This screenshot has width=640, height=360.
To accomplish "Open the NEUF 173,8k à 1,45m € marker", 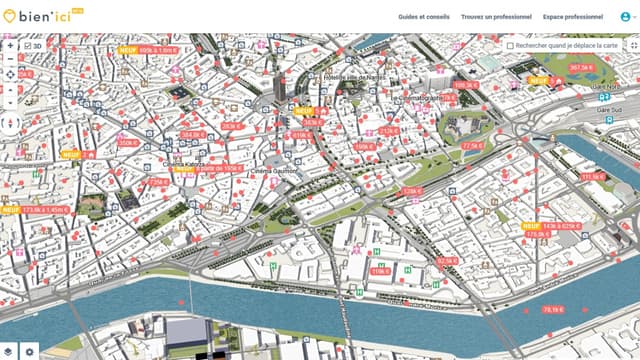I will point(35,210).
